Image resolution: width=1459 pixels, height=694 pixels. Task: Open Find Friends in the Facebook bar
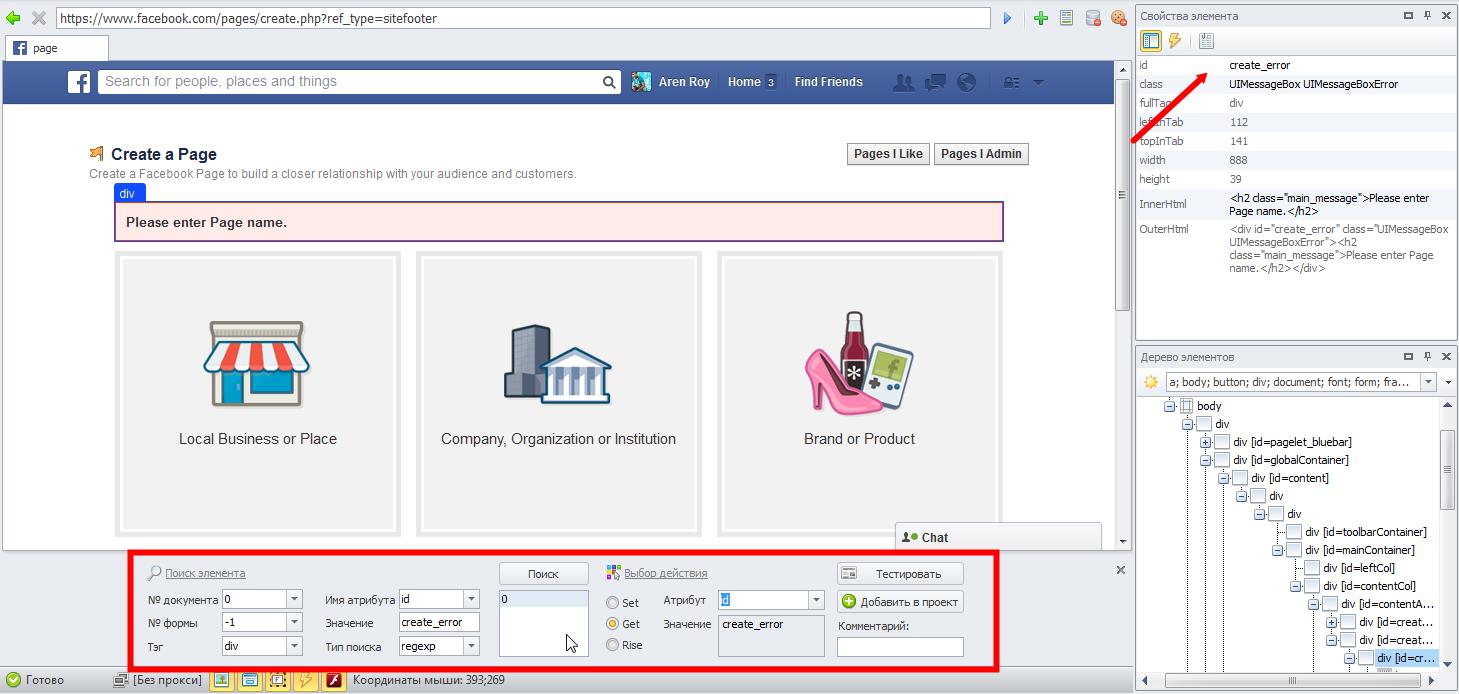point(829,82)
